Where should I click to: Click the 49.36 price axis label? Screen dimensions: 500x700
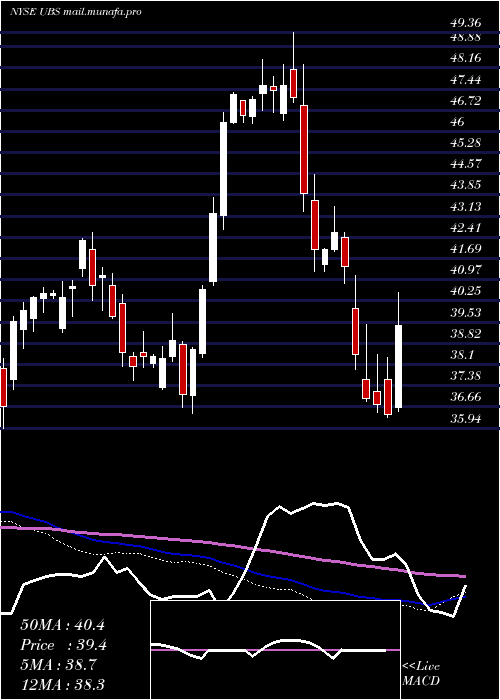466,23
